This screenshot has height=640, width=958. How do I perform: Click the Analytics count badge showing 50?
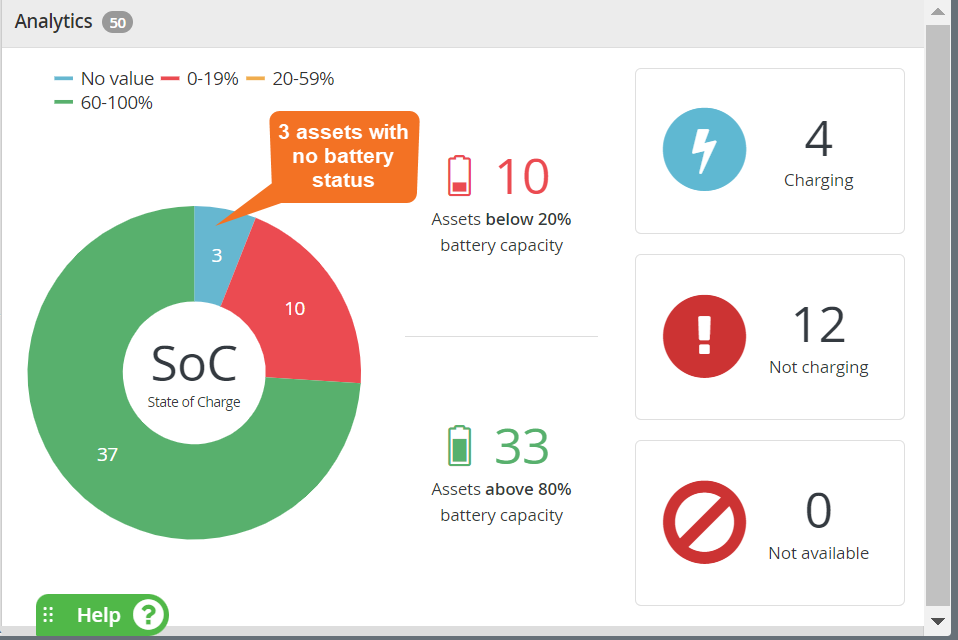click(x=117, y=23)
